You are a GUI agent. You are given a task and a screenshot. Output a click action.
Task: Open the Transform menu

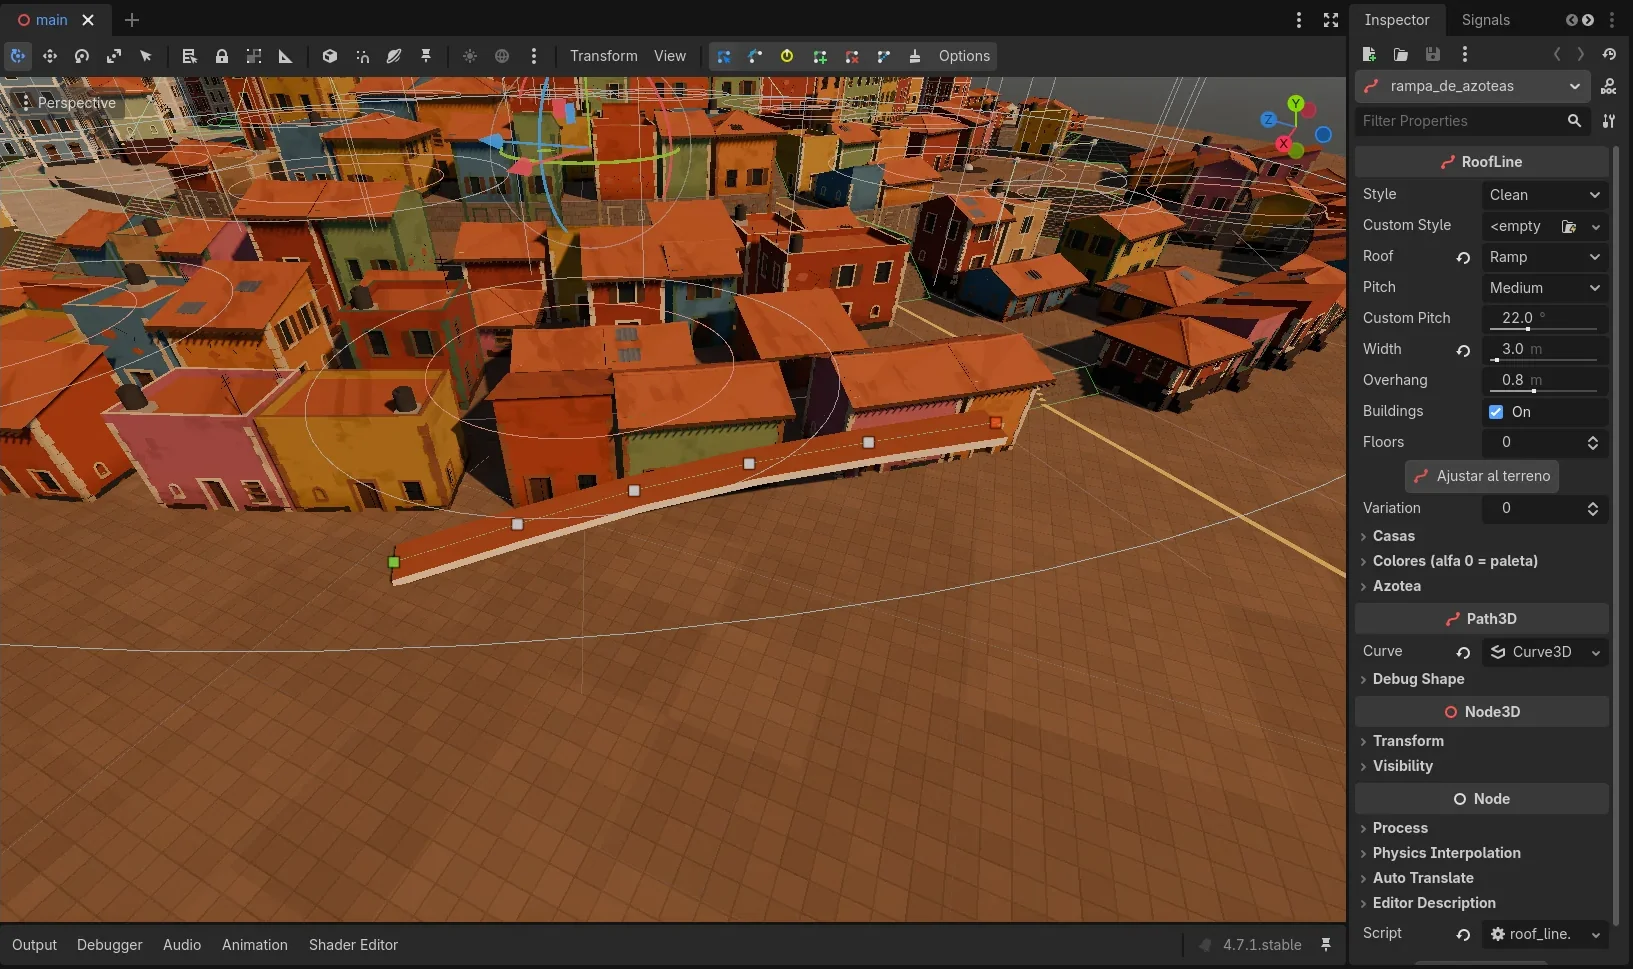(603, 56)
